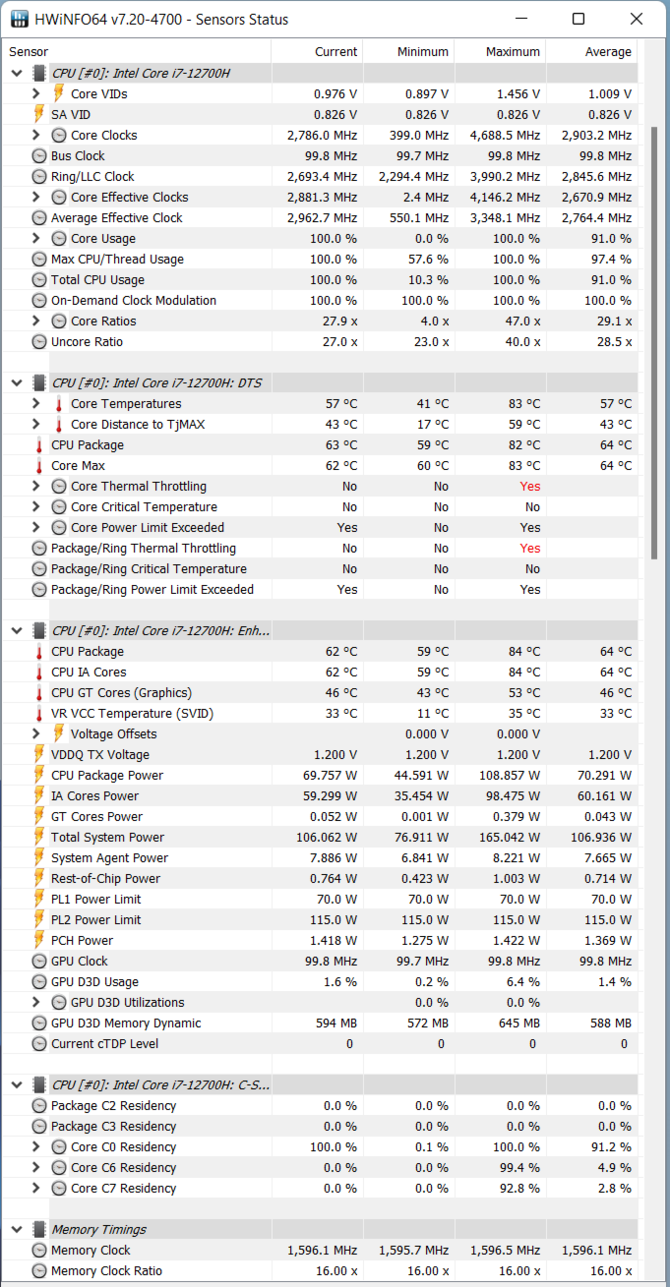Click the Average column header
Viewport: 670px width, 1287px height.
[592, 52]
